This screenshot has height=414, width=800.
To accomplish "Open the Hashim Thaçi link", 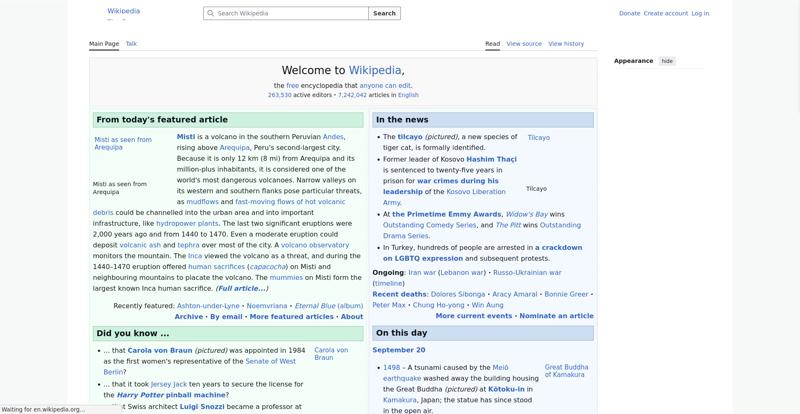I will 491,159.
